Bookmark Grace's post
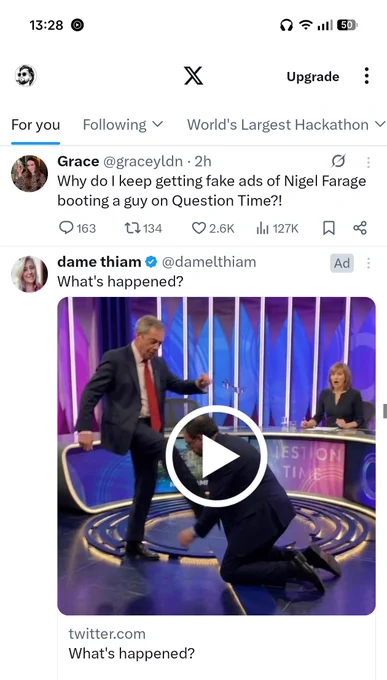The height and width of the screenshot is (680, 387). click(329, 228)
